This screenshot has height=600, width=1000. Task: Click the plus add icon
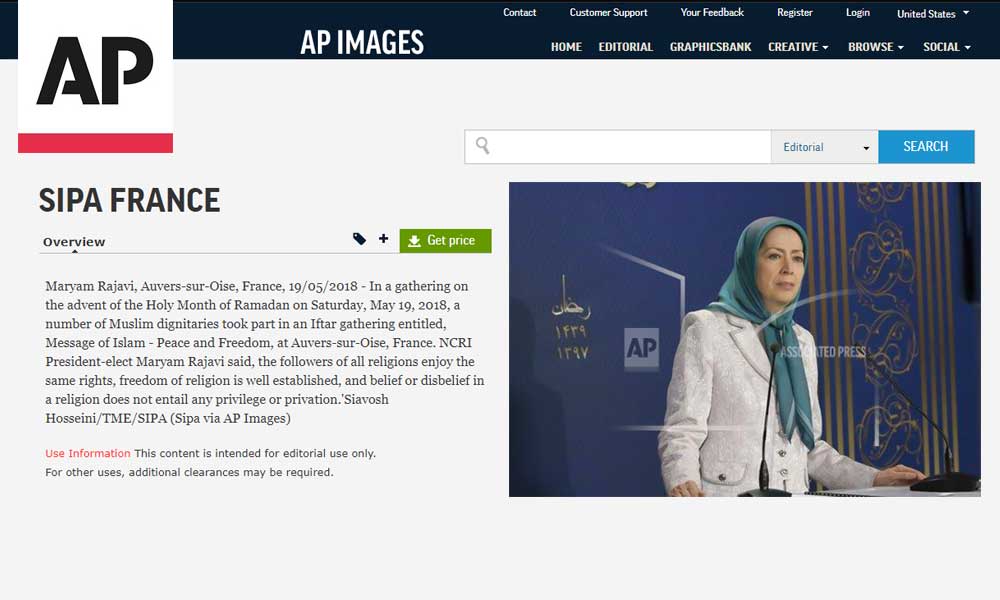click(383, 238)
